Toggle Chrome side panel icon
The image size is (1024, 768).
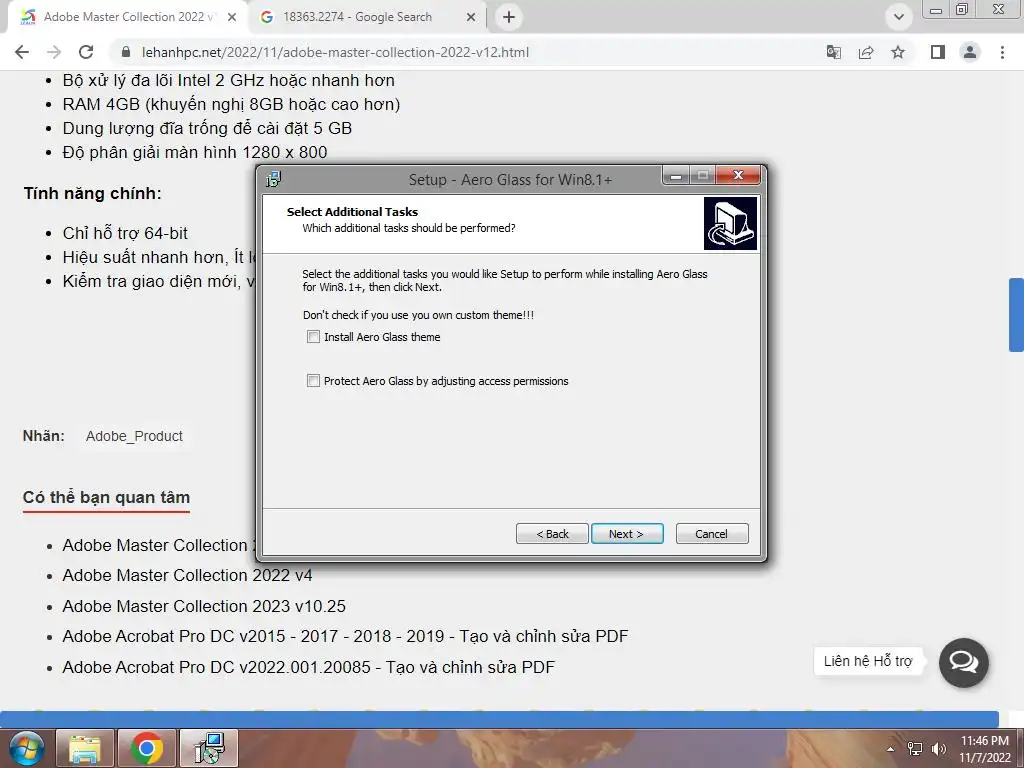[x=938, y=52]
